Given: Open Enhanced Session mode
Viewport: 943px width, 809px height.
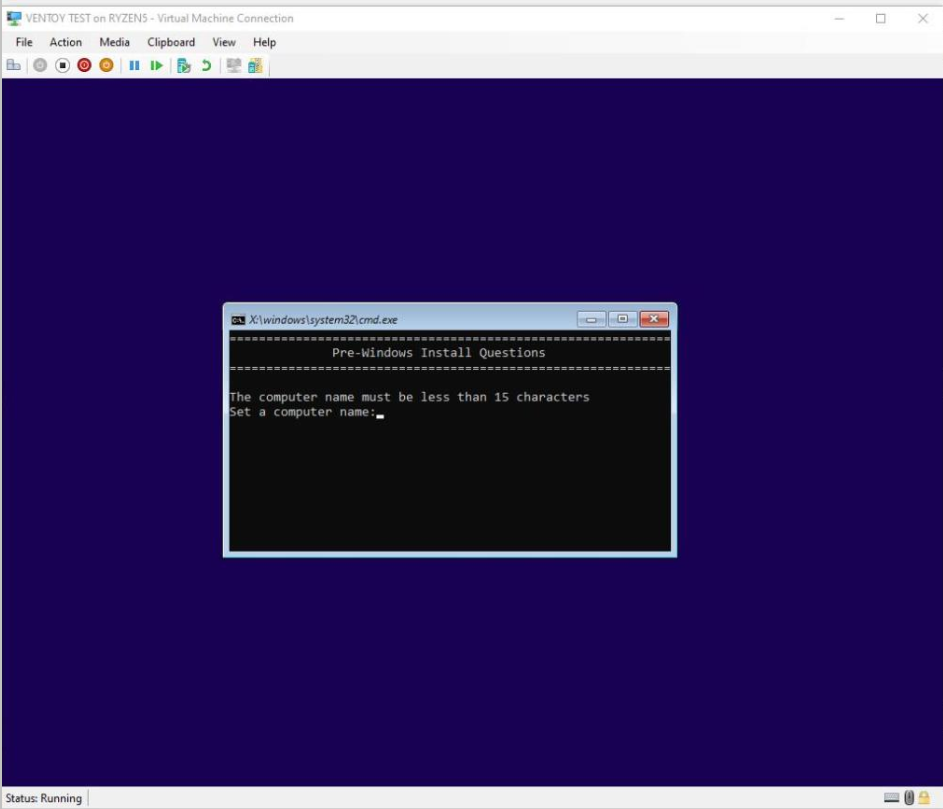Looking at the screenshot, I should [233, 64].
